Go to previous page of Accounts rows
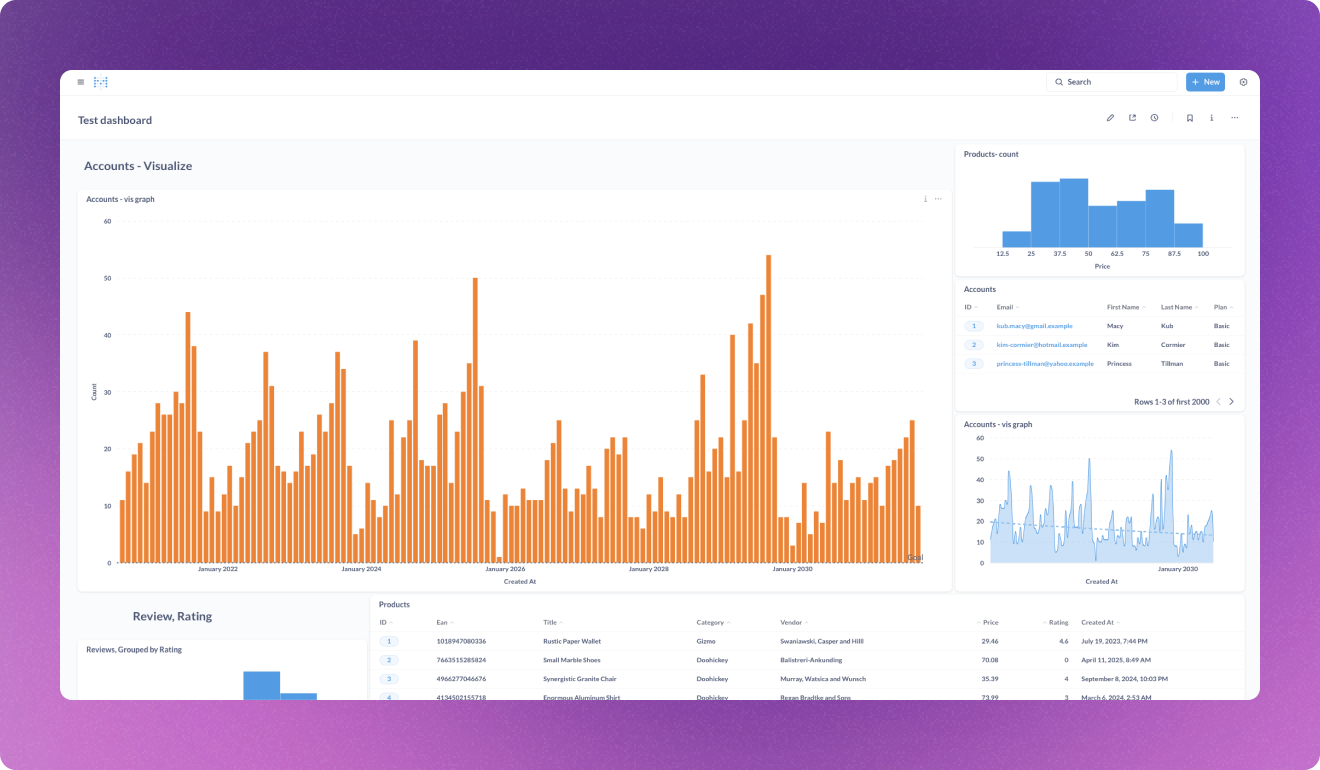This screenshot has width=1320, height=770. [x=1218, y=402]
